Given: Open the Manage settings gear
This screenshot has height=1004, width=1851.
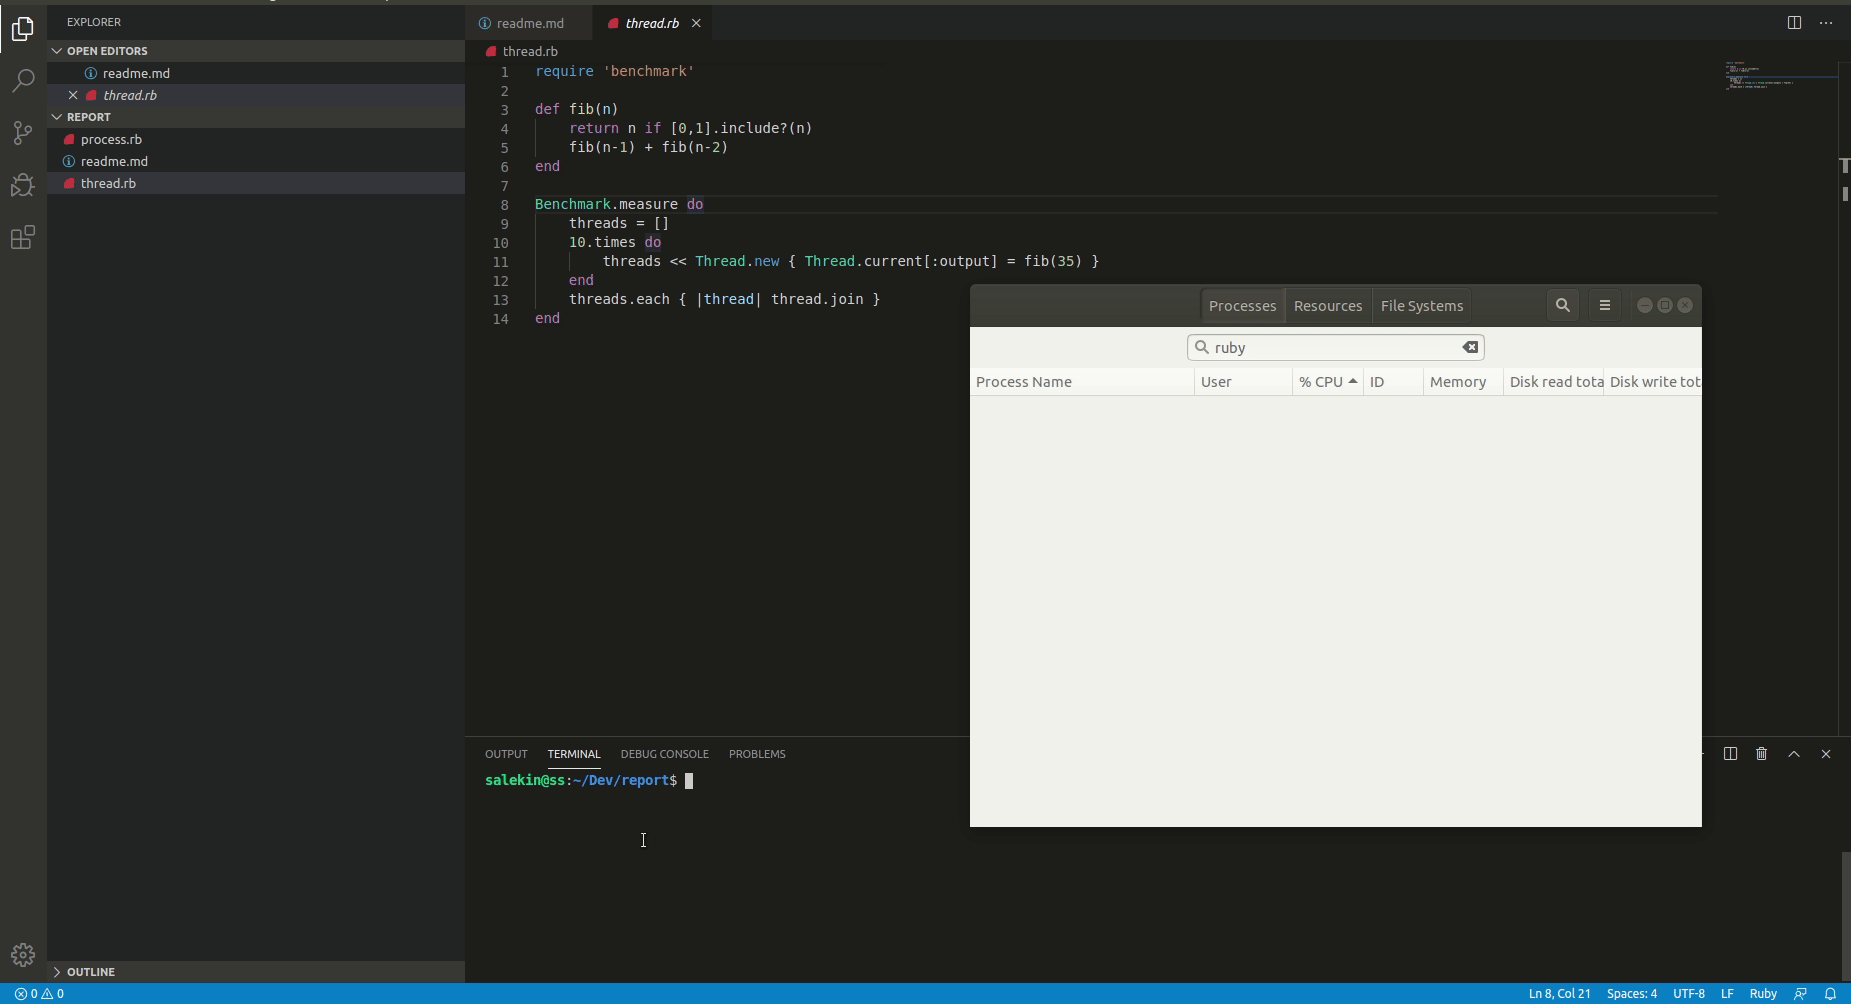Looking at the screenshot, I should click(x=23, y=955).
